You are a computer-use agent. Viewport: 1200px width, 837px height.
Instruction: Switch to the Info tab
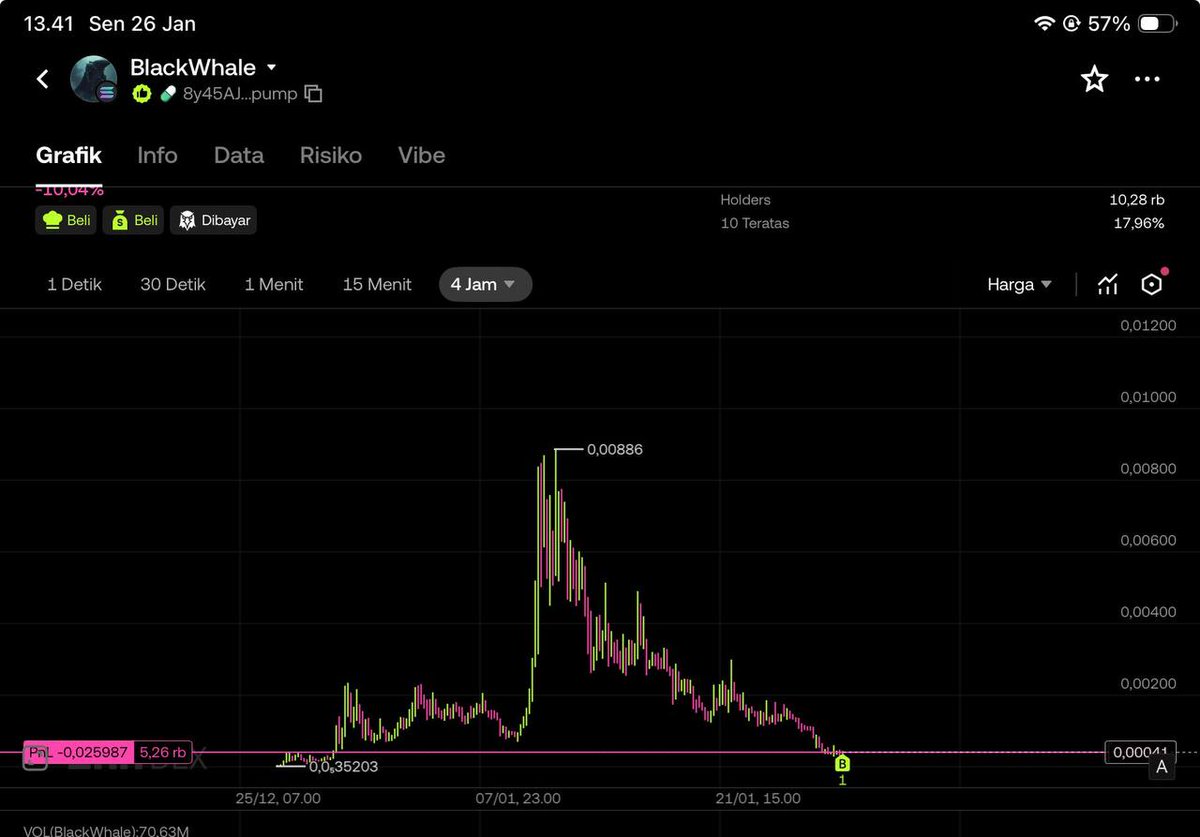pyautogui.click(x=157, y=155)
